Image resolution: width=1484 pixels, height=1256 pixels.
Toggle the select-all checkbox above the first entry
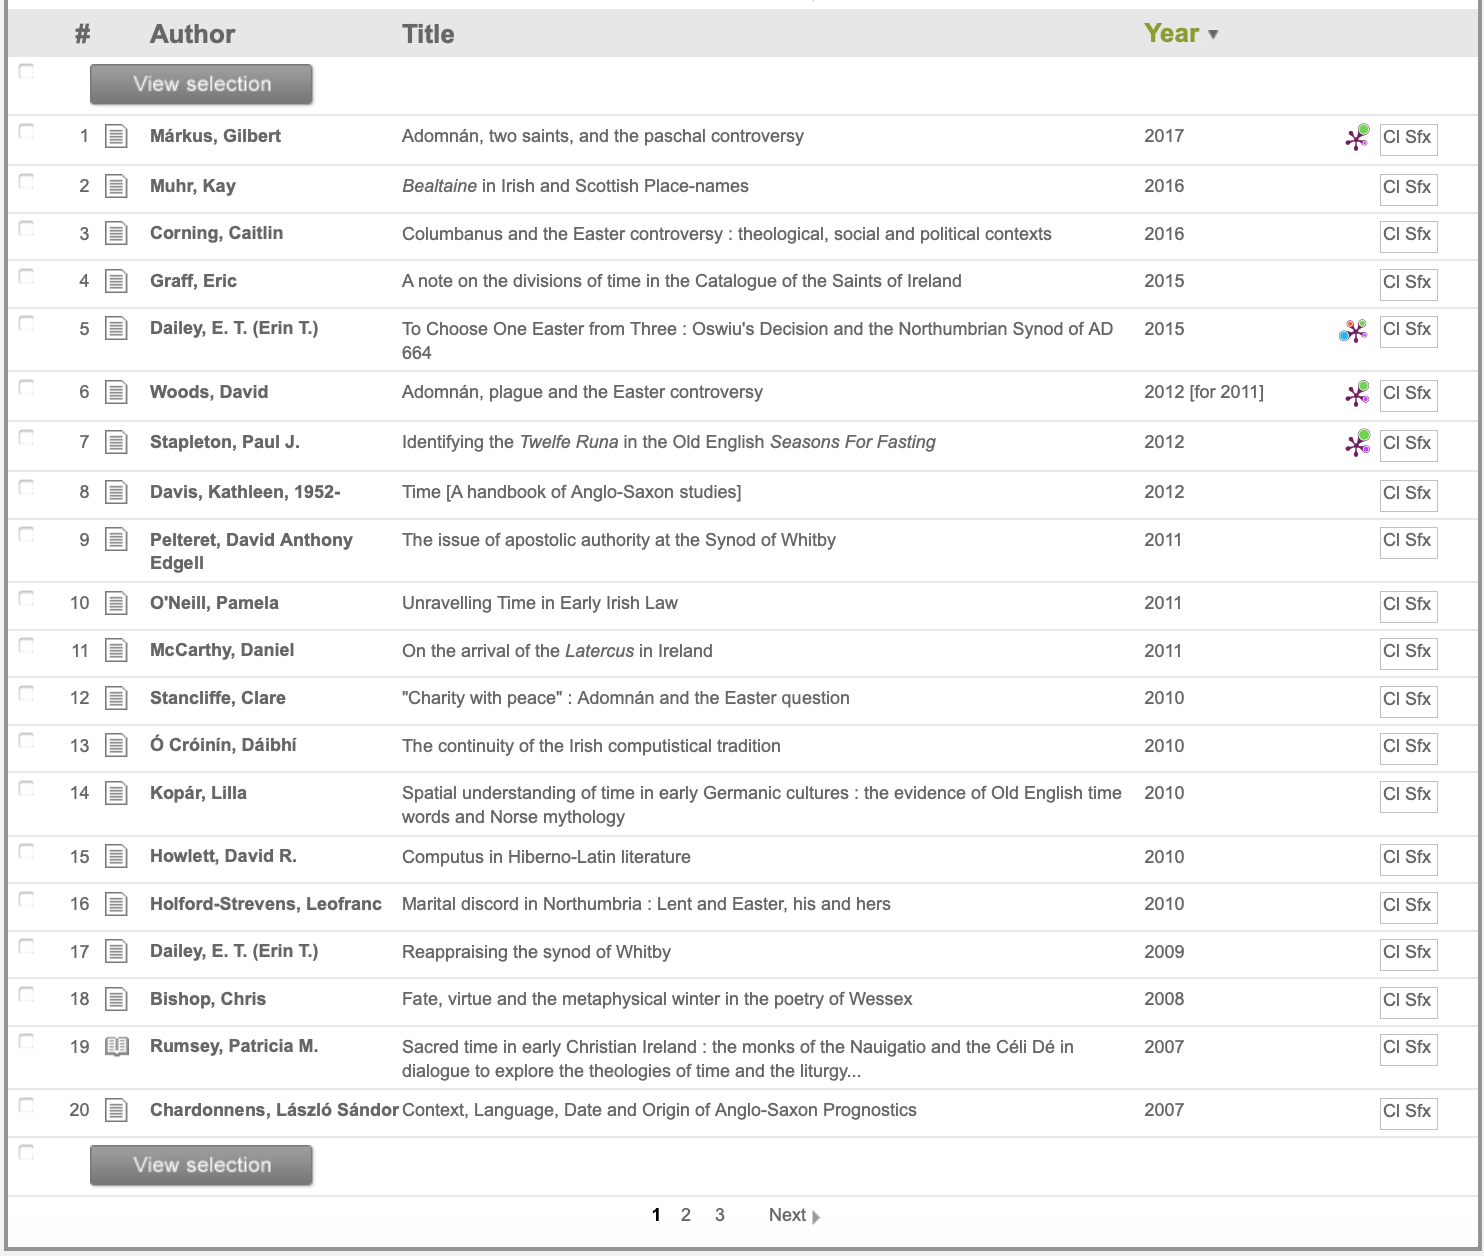[x=27, y=72]
